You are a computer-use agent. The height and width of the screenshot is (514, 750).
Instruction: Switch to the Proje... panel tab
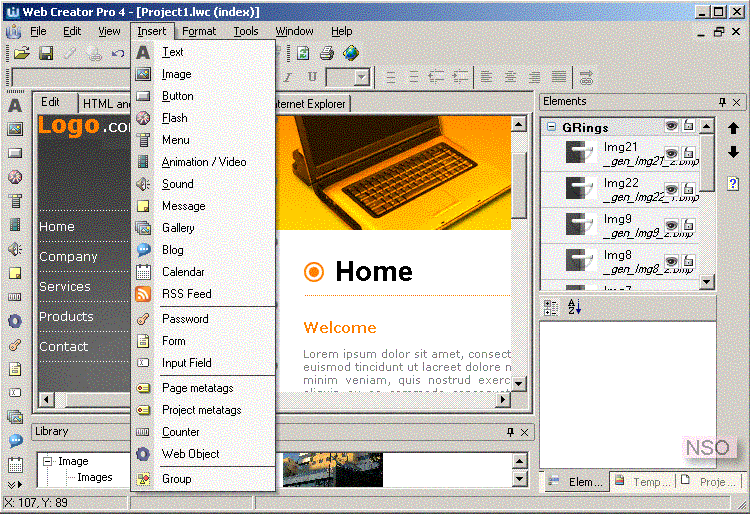tap(709, 481)
